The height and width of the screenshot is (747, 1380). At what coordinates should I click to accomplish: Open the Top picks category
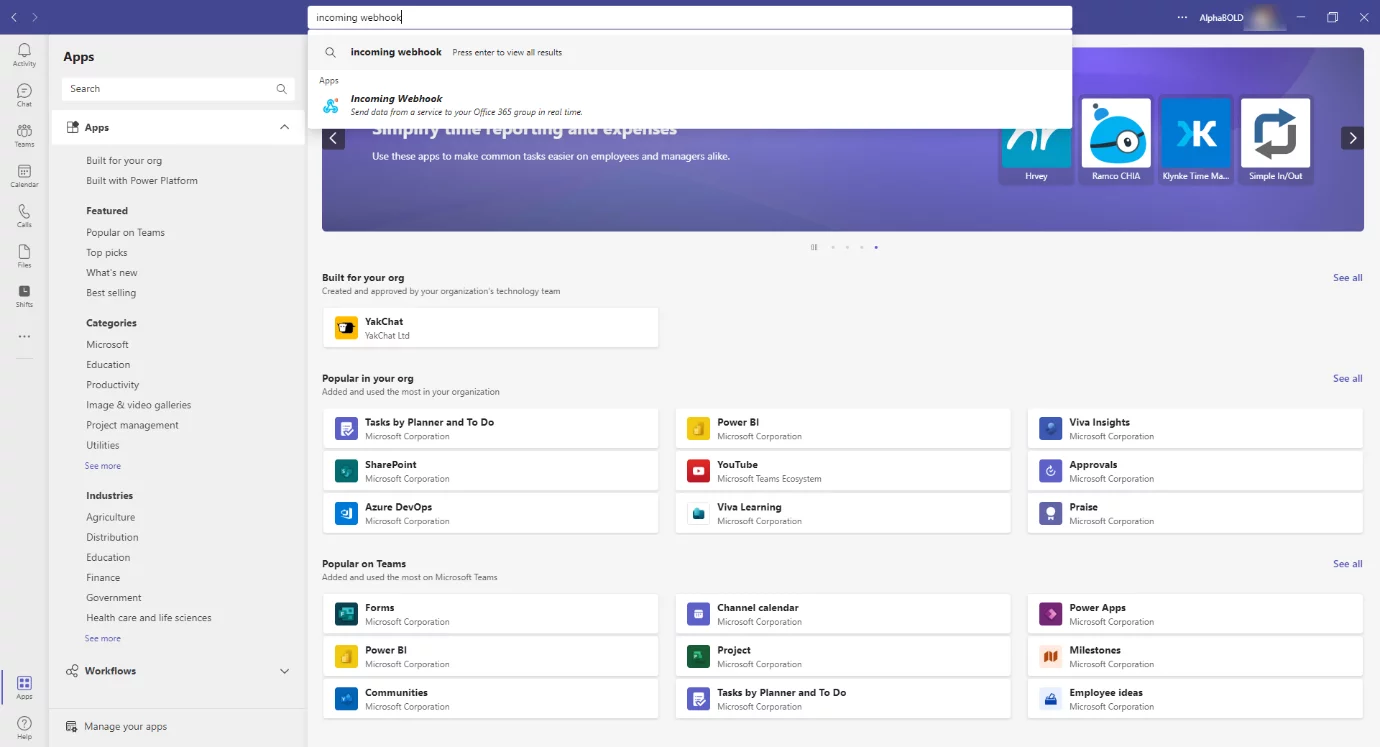tap(107, 253)
